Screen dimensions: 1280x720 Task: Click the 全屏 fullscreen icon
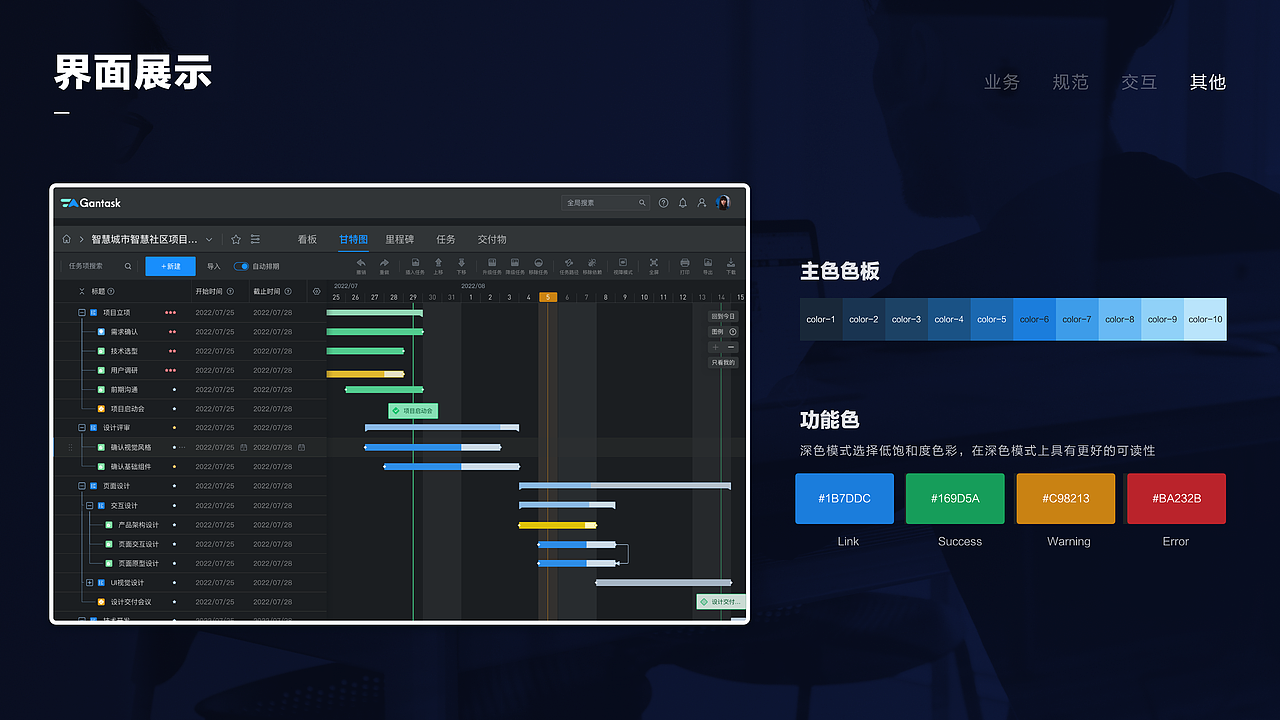click(654, 263)
